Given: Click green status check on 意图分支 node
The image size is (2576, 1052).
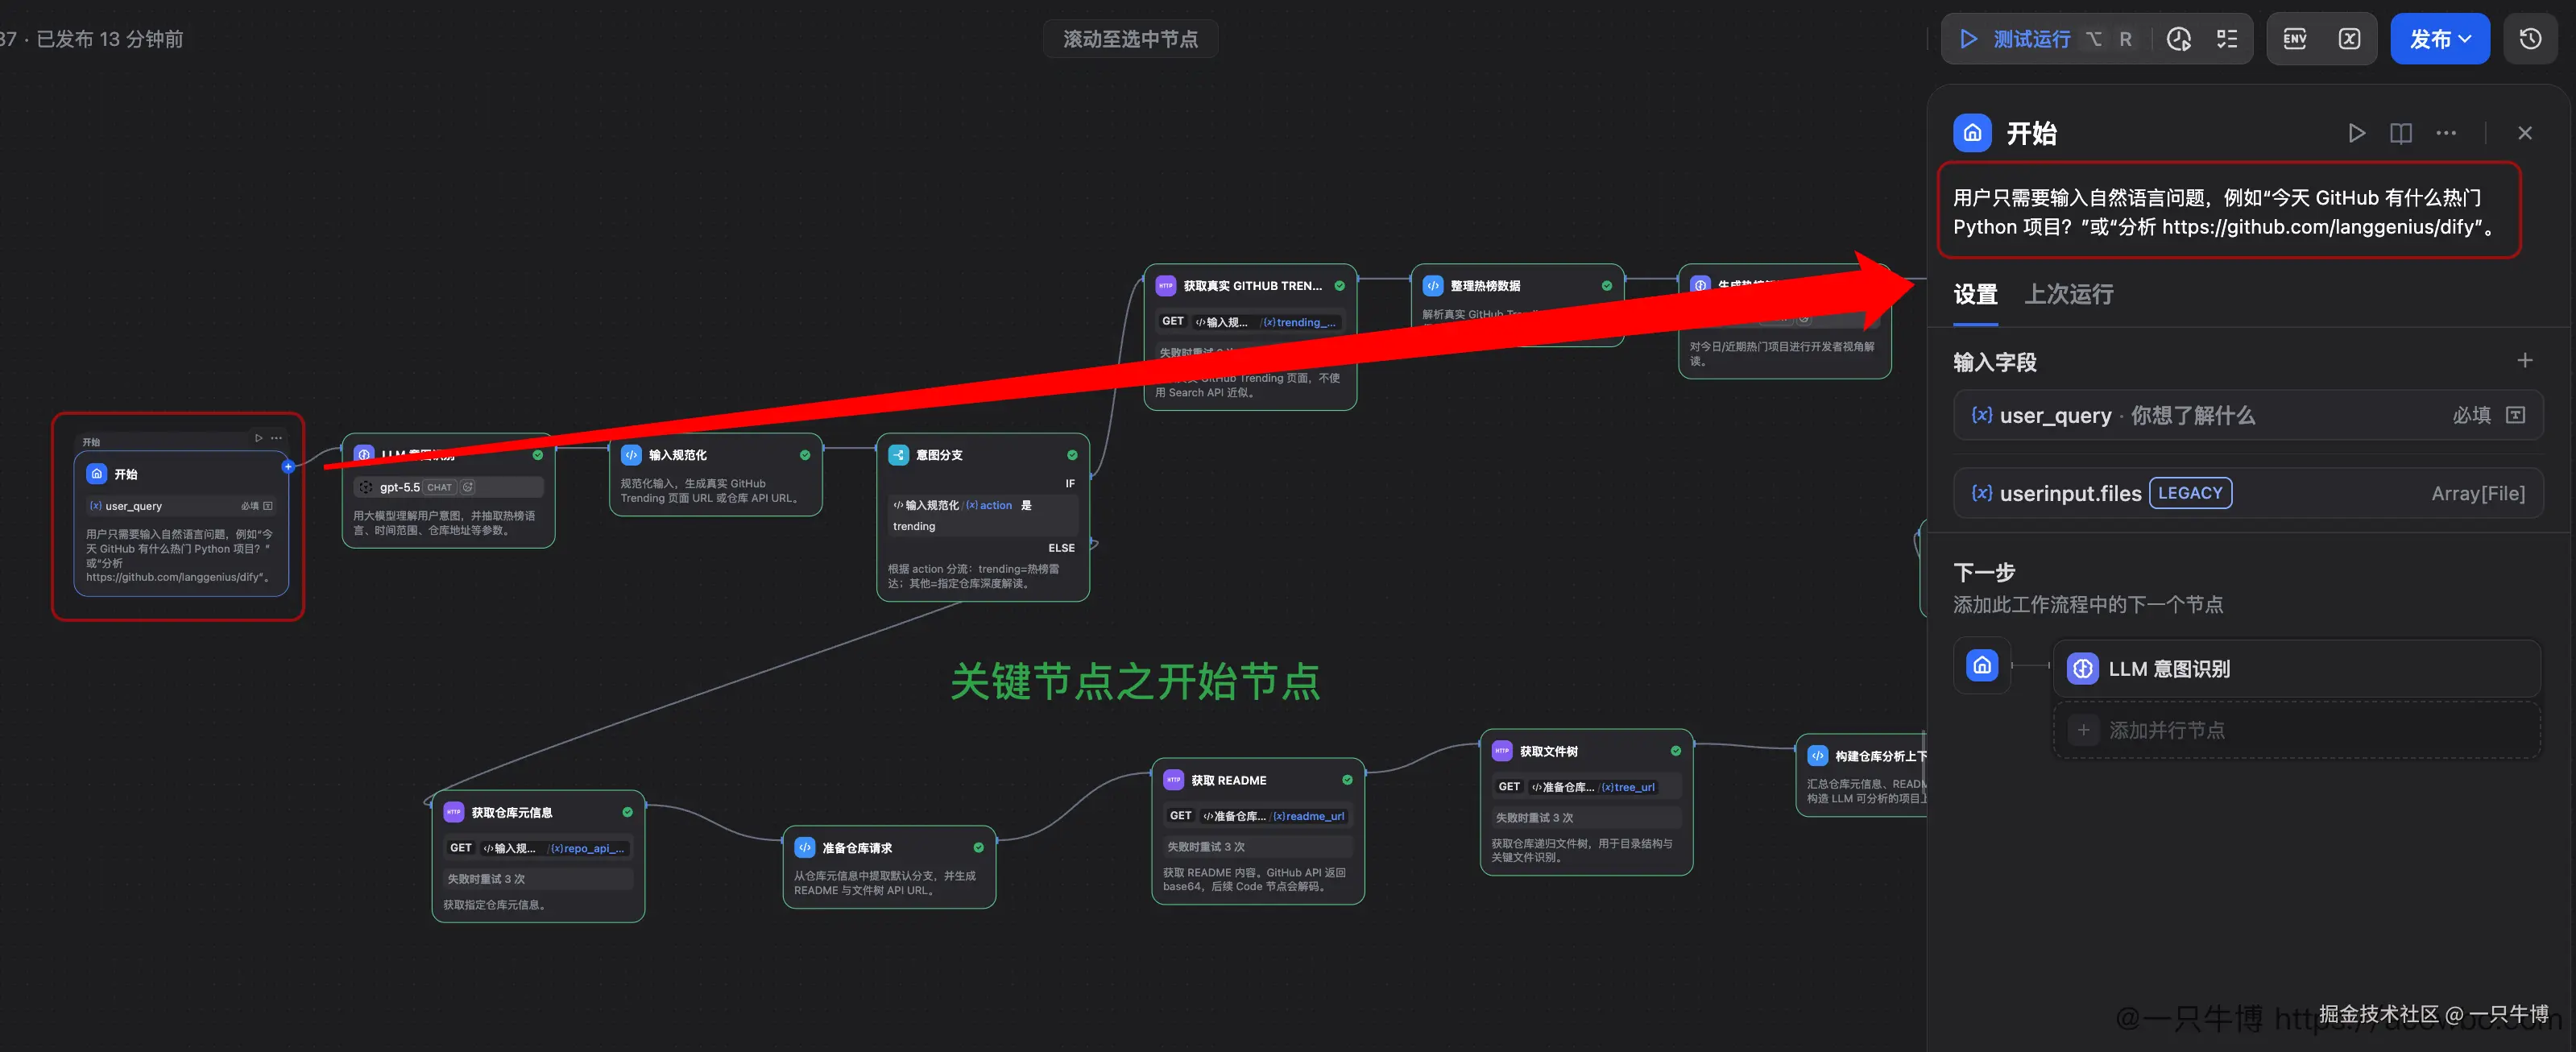Looking at the screenshot, I should click(1072, 455).
